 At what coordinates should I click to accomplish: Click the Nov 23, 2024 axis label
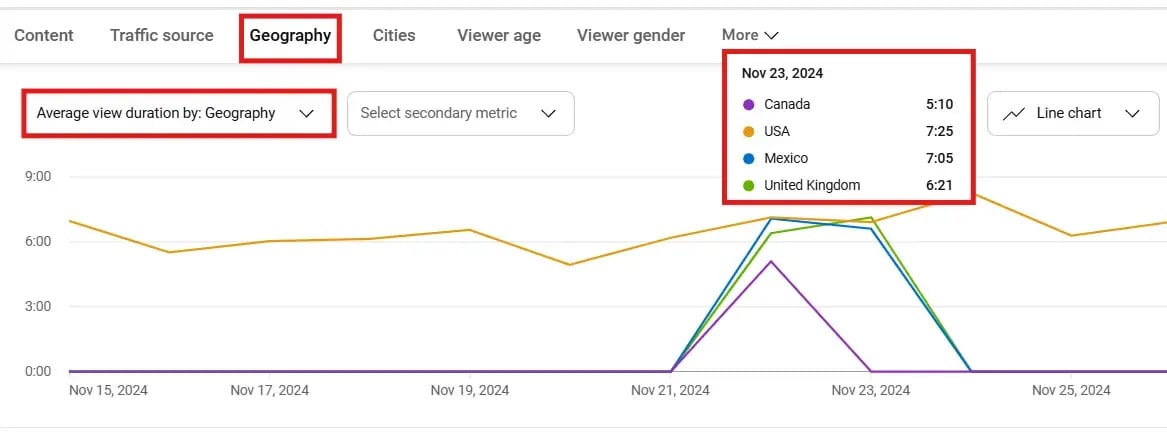tap(871, 390)
